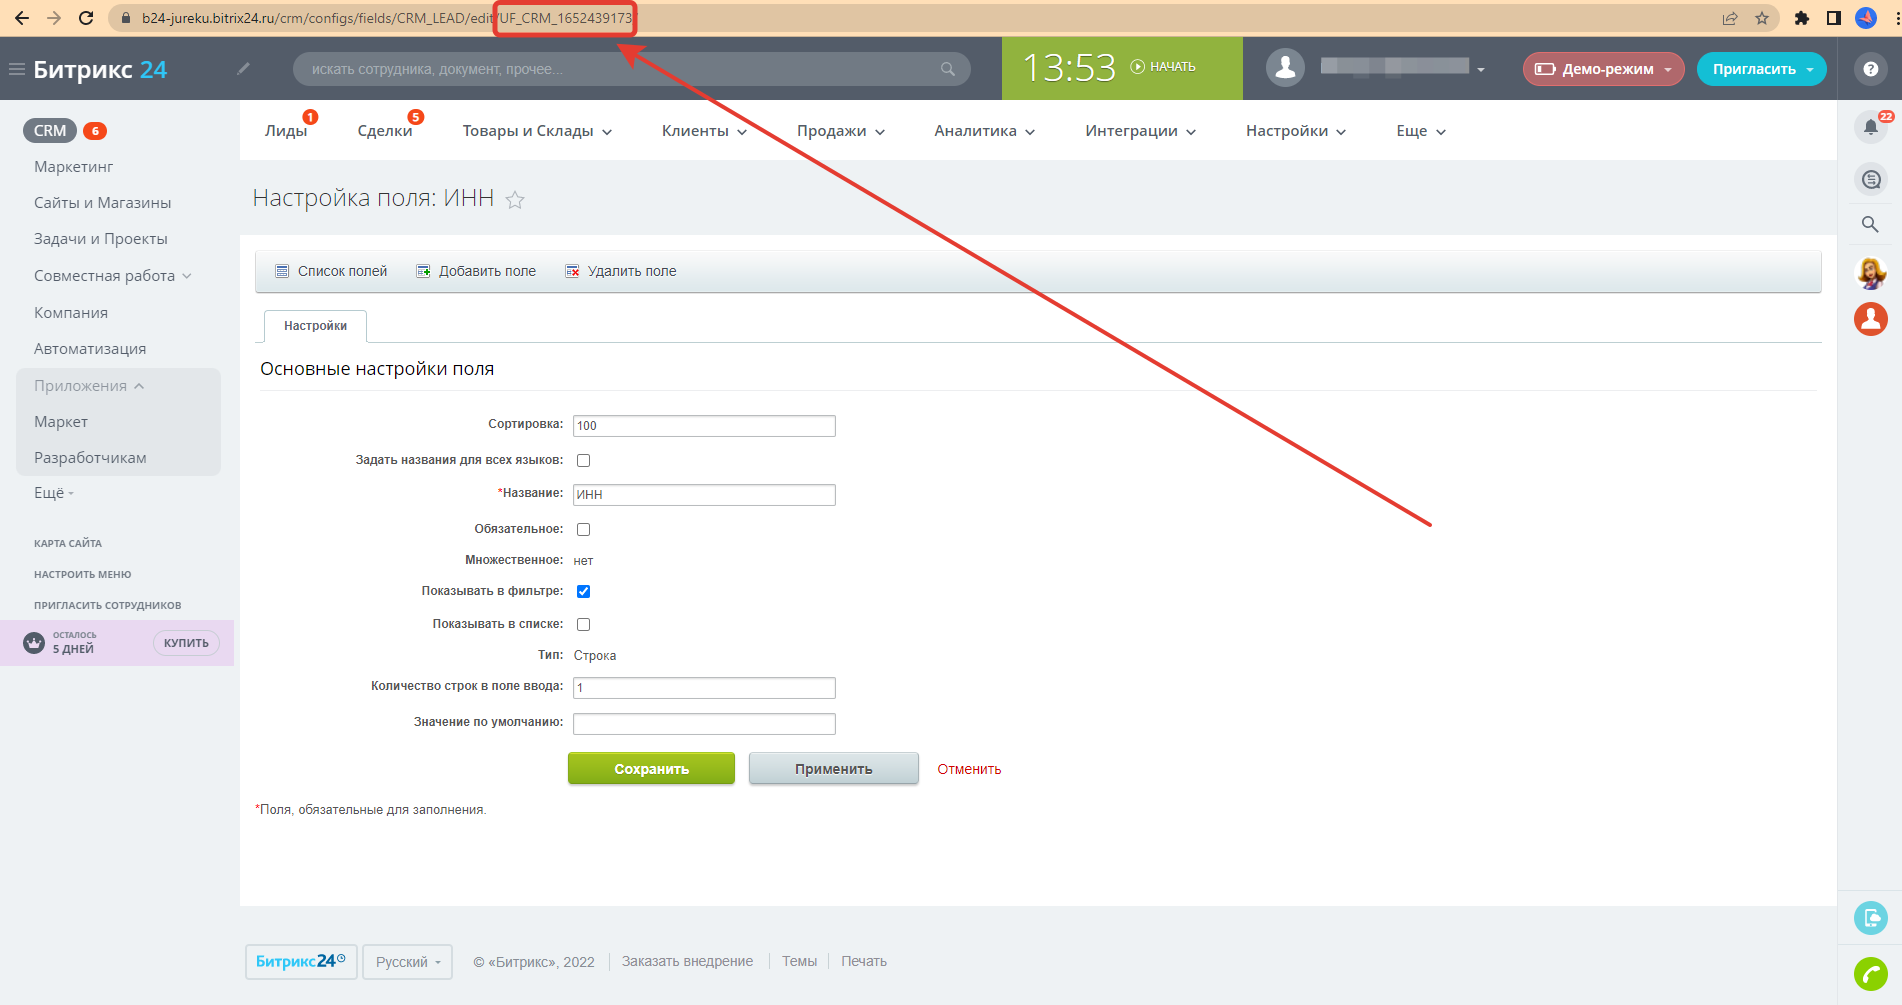The image size is (1902, 1005).
Task: Open the chat messages icon in right sidebar
Action: point(1870,179)
